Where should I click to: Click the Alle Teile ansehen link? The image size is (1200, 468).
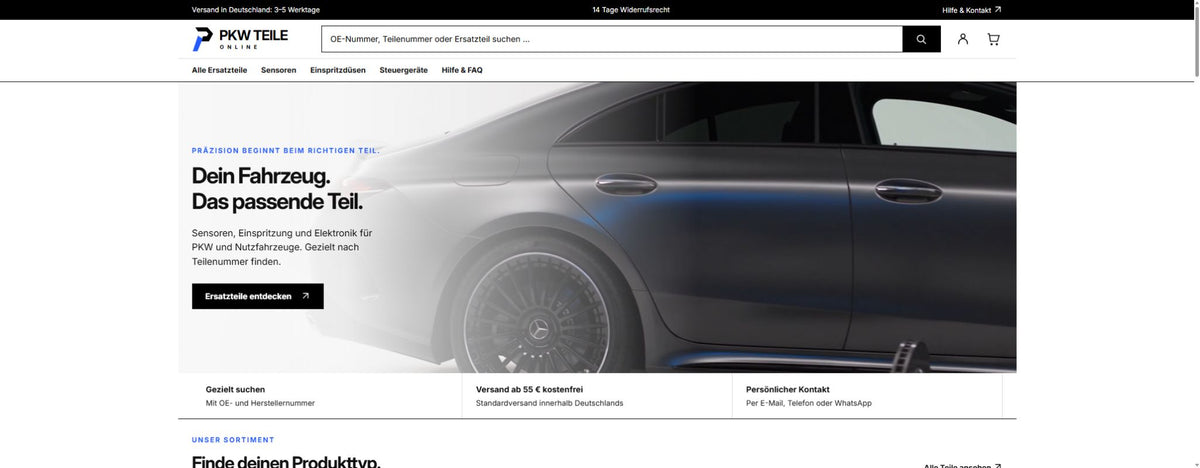tap(962, 465)
